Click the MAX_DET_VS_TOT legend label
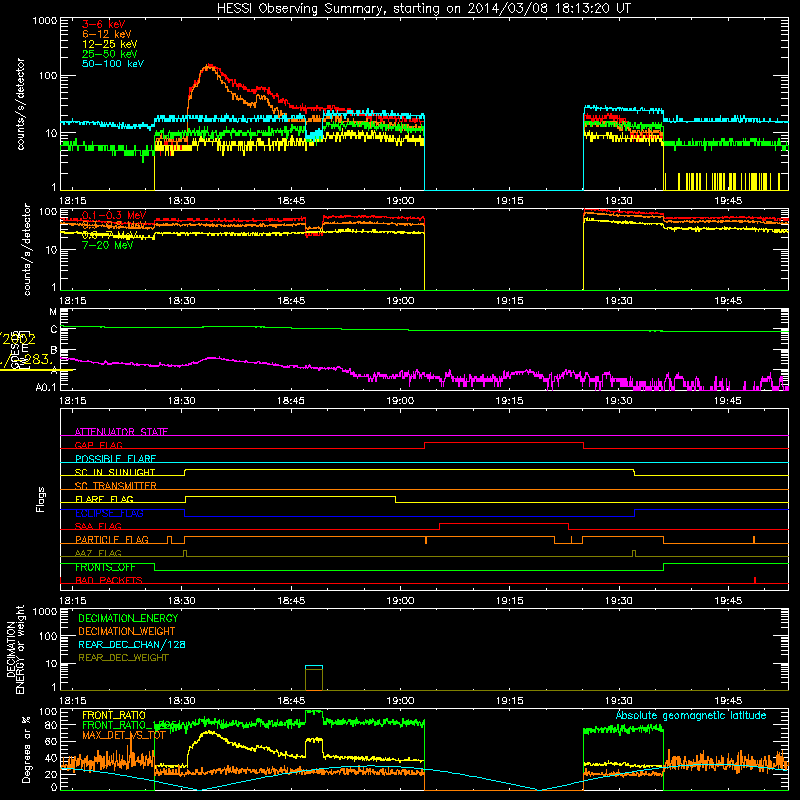This screenshot has width=800, height=800. point(124,735)
